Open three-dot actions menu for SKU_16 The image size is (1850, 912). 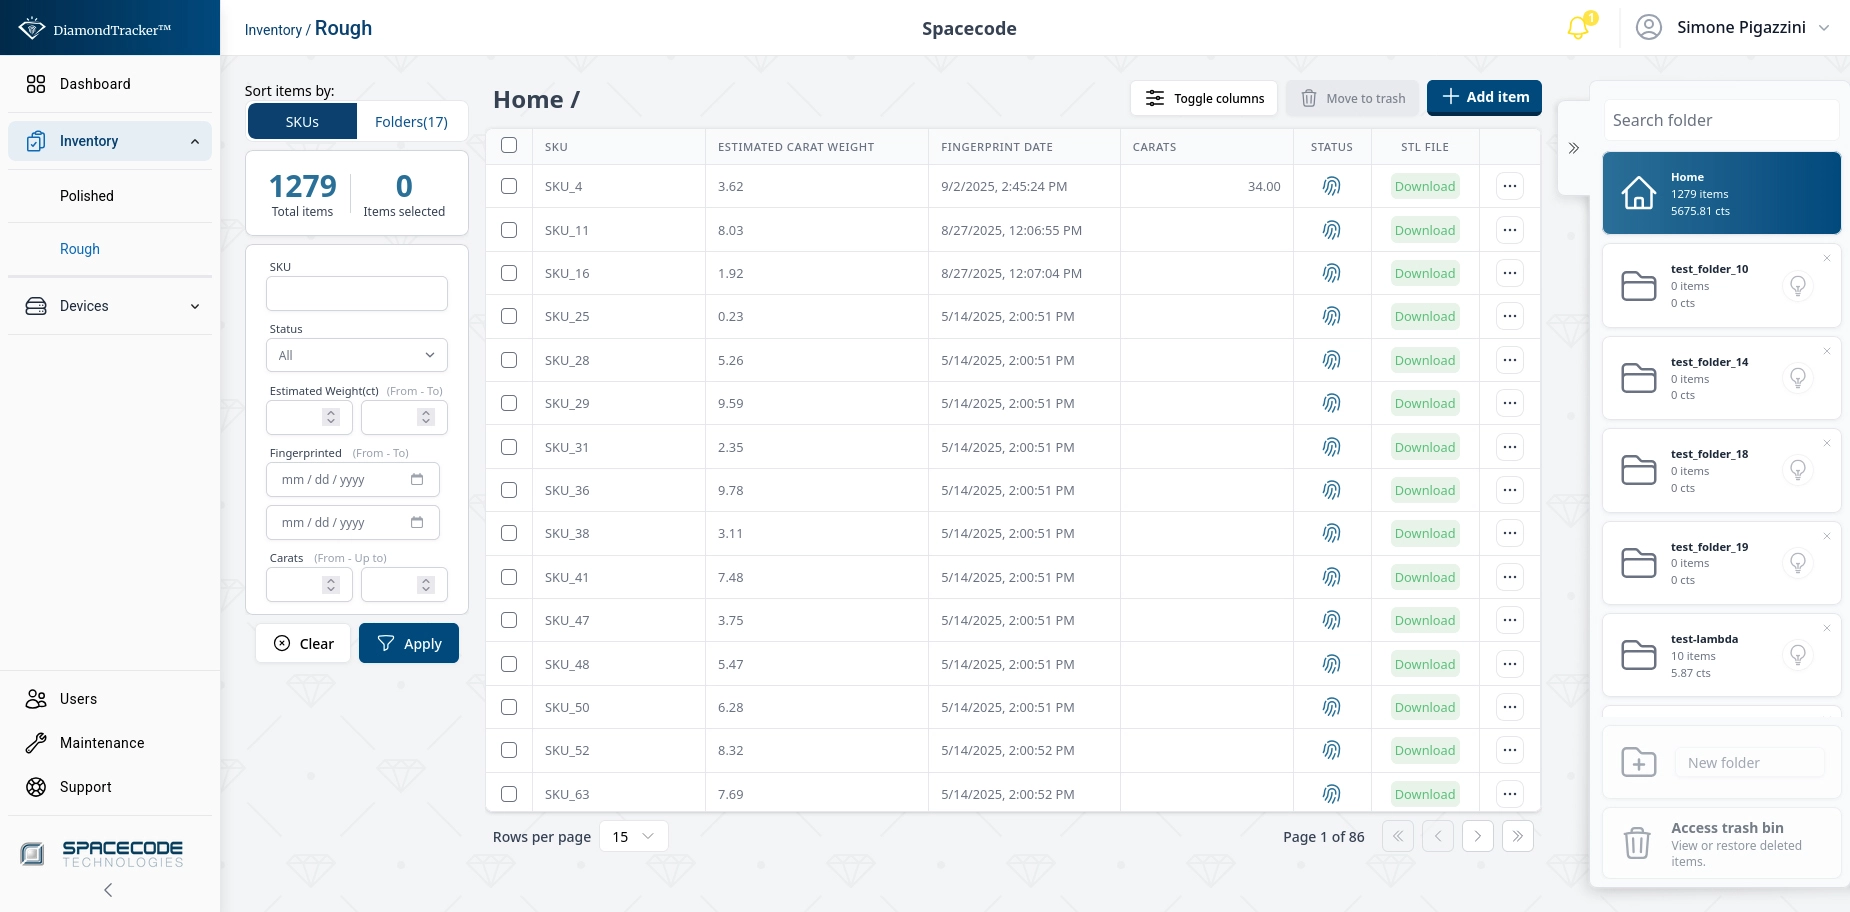(1509, 273)
